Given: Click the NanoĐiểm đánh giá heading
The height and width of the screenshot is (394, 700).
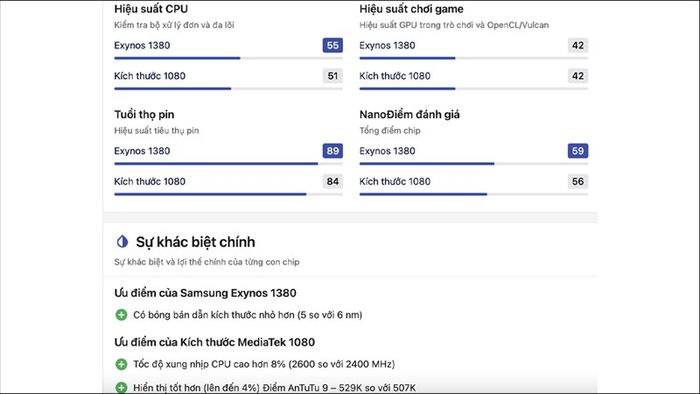Looking at the screenshot, I should coord(409,115).
